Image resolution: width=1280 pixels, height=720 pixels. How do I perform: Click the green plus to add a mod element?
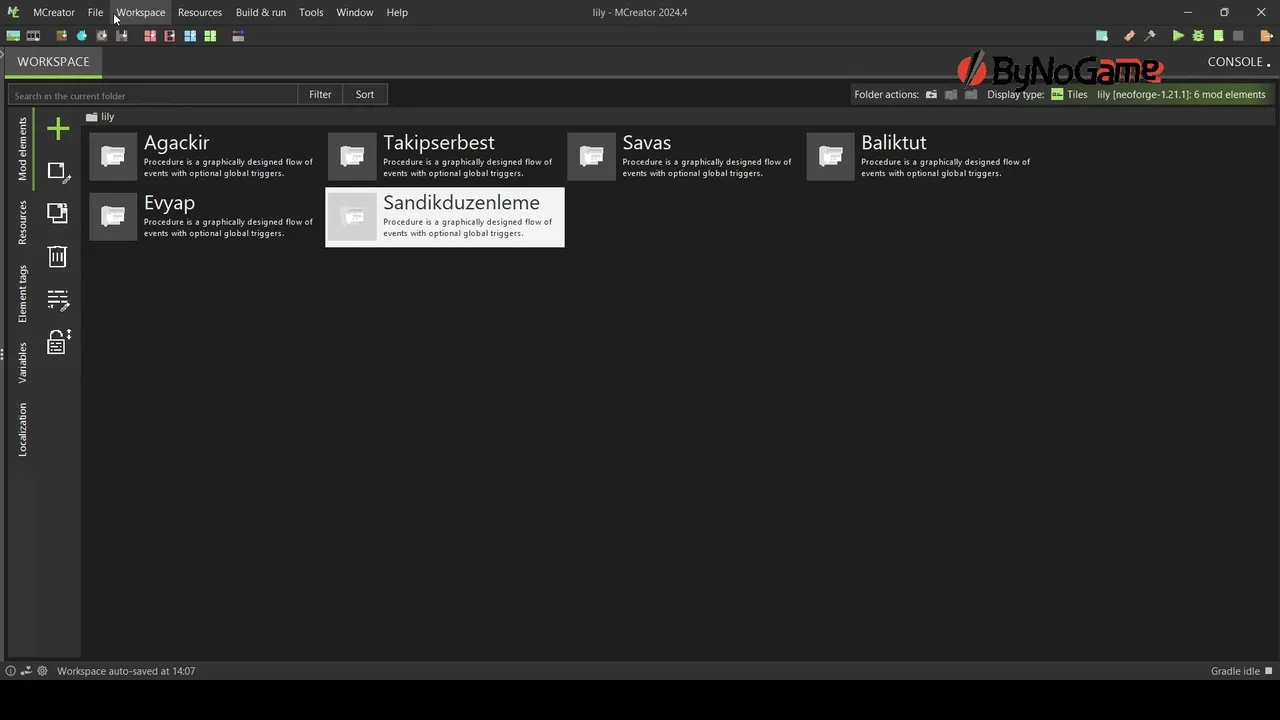tap(58, 129)
